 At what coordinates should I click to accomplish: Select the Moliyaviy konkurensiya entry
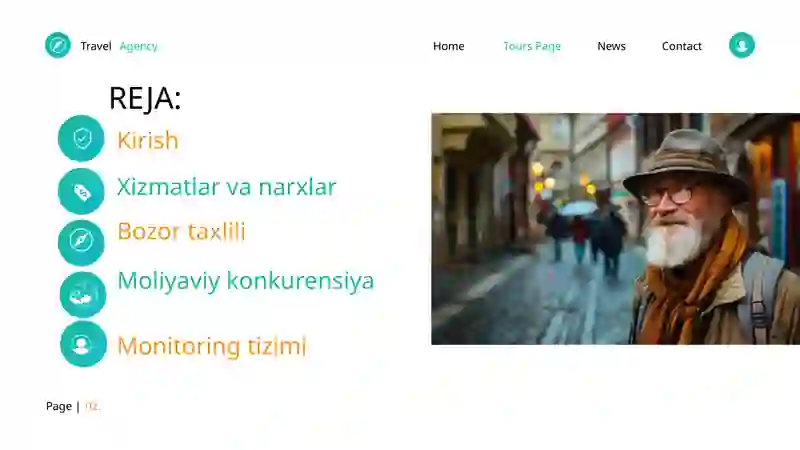(245, 281)
